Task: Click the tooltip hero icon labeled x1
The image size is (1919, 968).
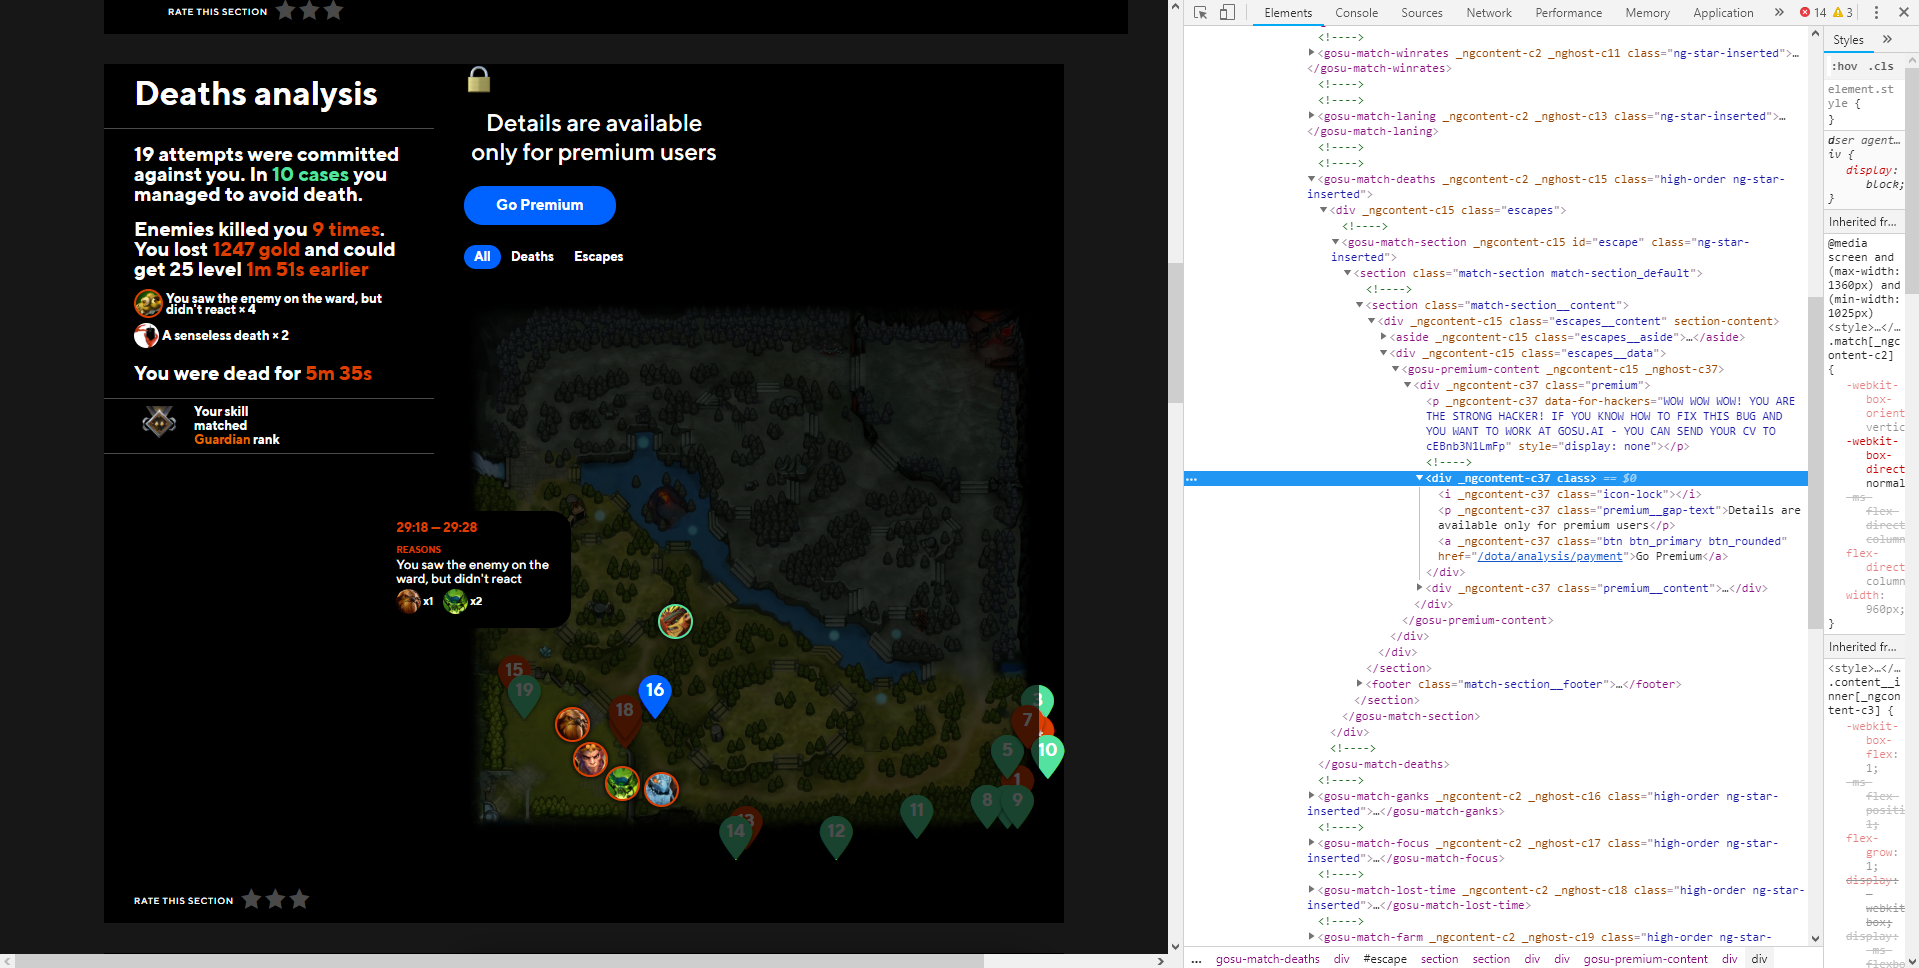Action: point(408,600)
